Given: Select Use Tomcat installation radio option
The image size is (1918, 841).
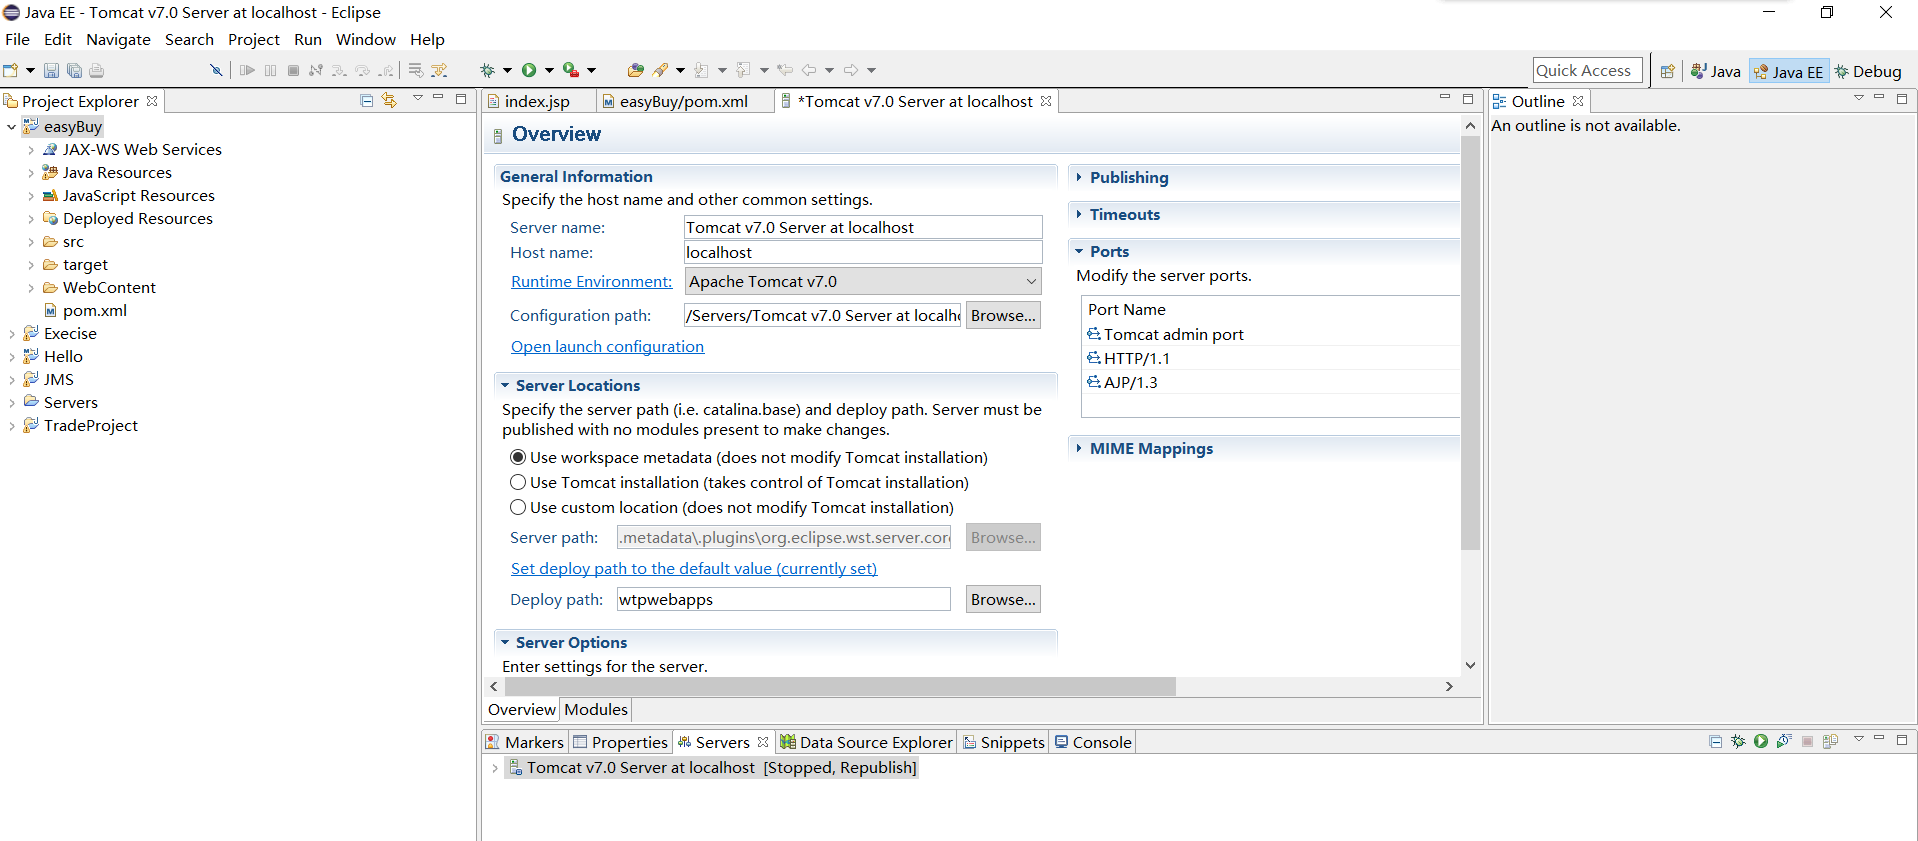Looking at the screenshot, I should click(x=518, y=482).
